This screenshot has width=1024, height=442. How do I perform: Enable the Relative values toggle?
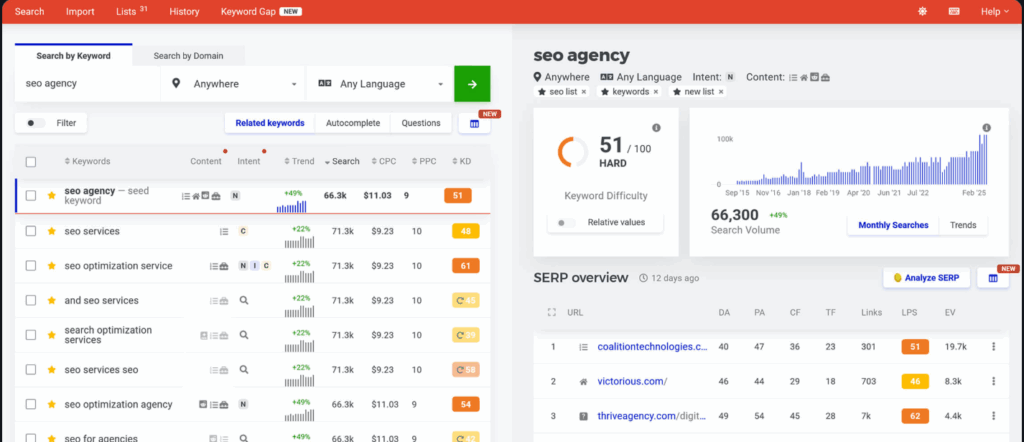(x=565, y=222)
